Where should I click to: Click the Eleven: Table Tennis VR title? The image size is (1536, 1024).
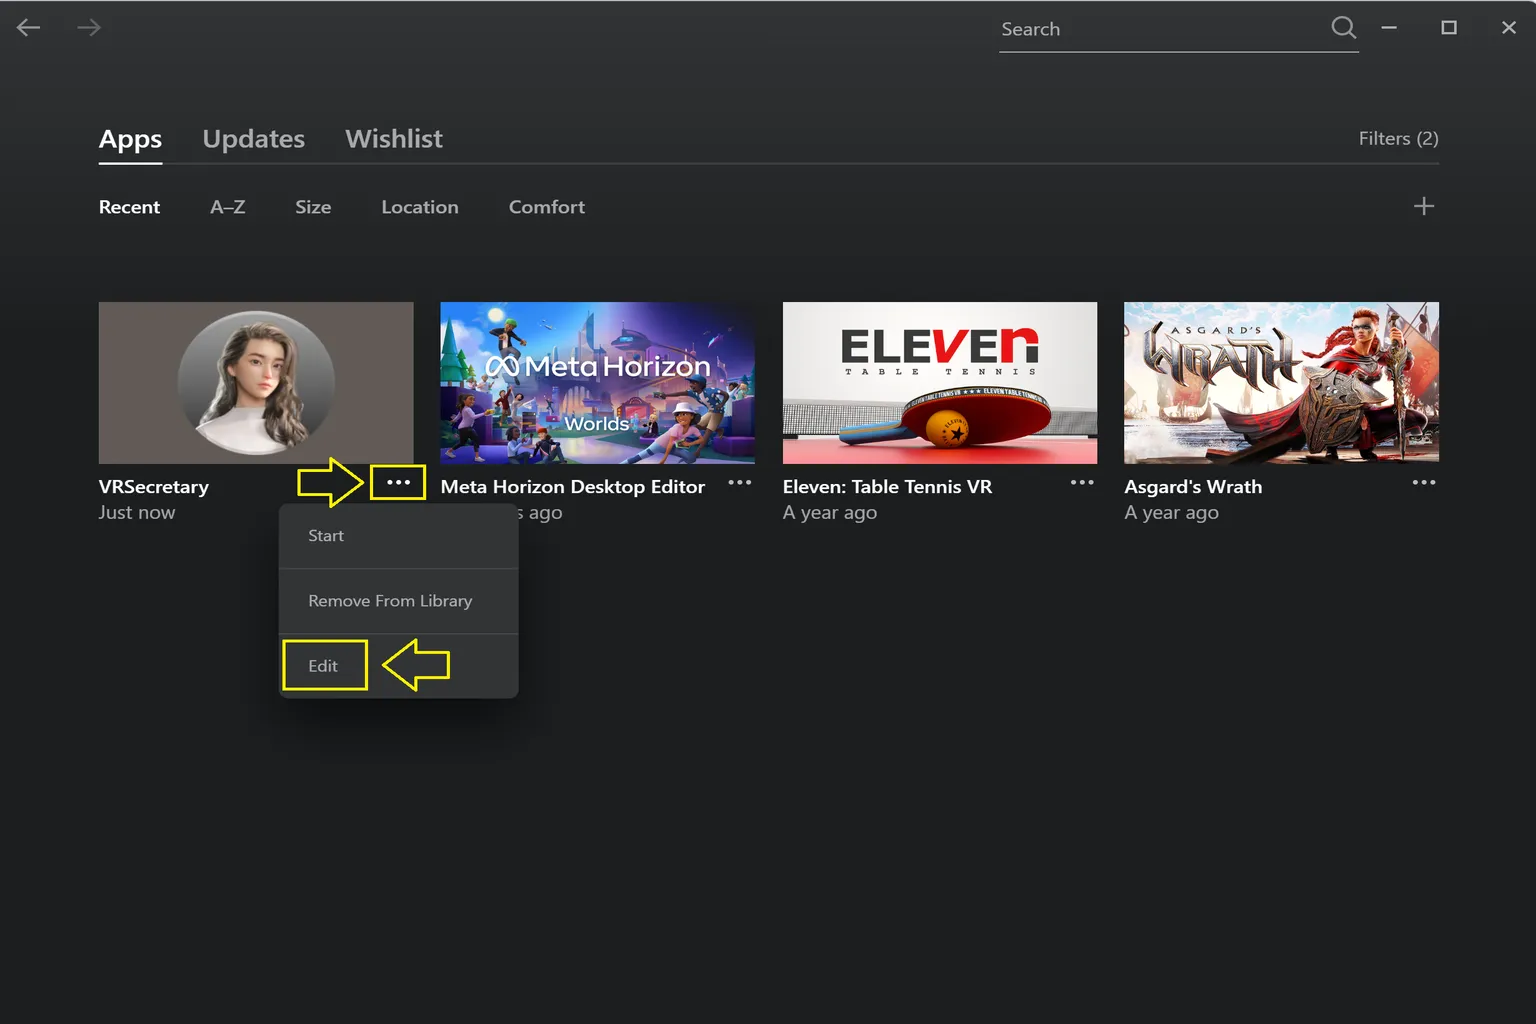[888, 487]
